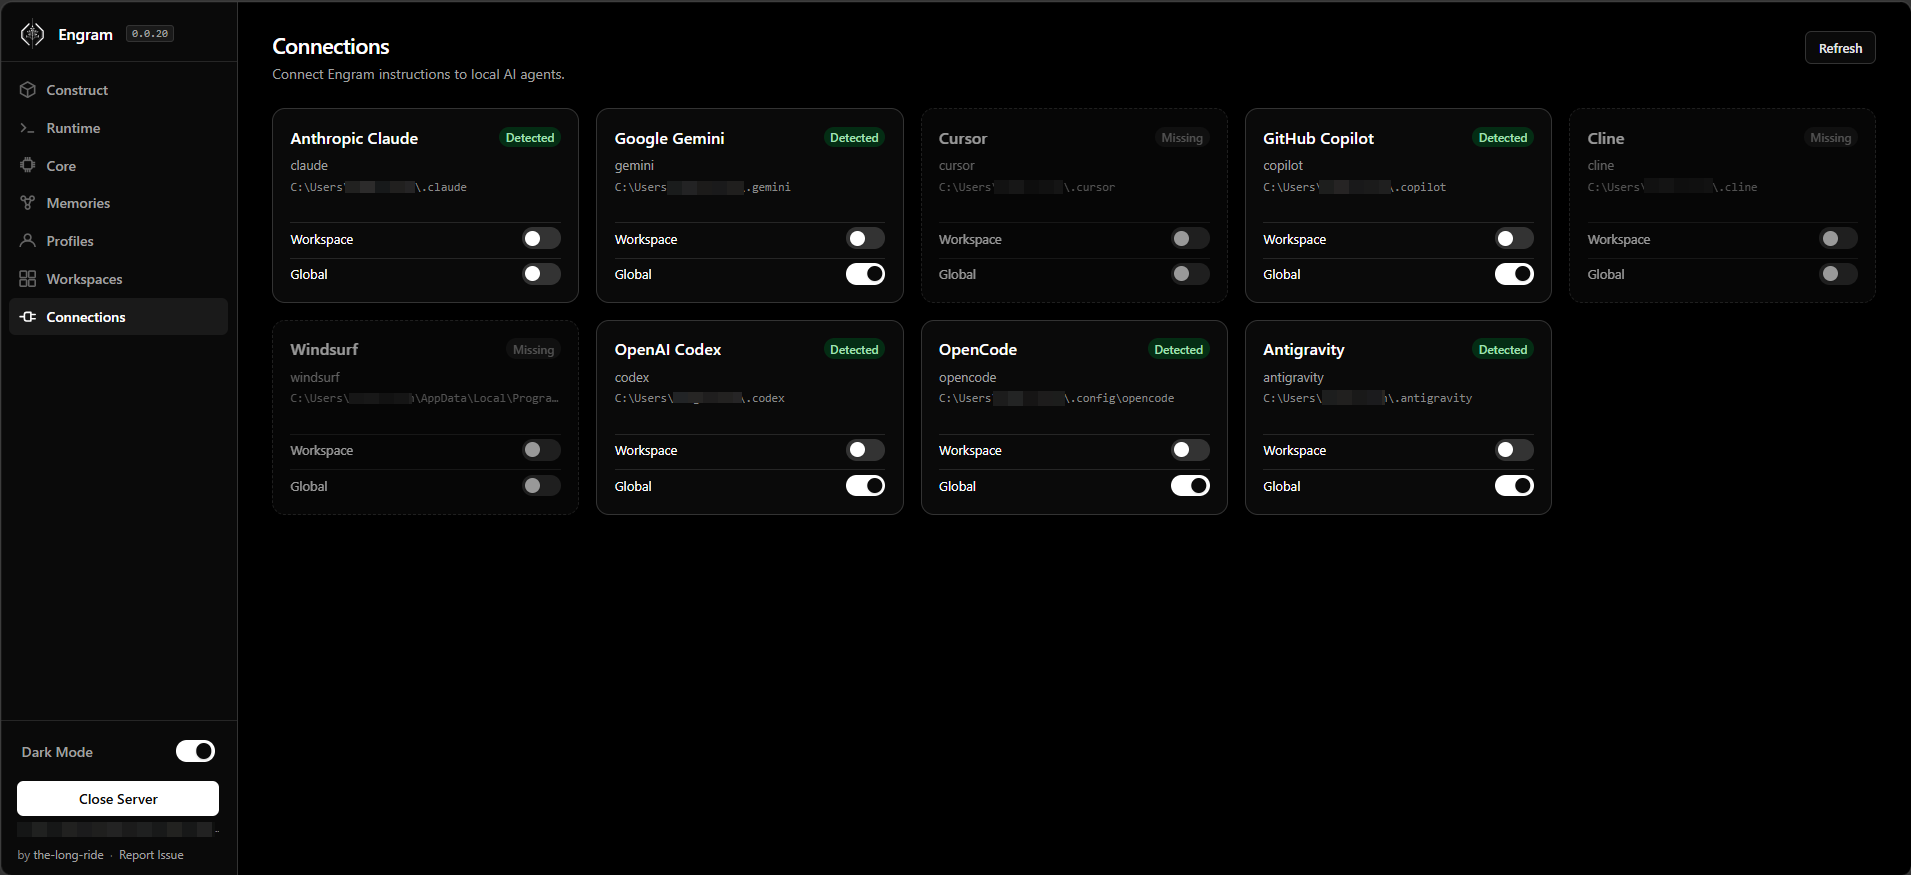Click Missing badge on Windsurf card
This screenshot has width=1911, height=875.
(533, 350)
